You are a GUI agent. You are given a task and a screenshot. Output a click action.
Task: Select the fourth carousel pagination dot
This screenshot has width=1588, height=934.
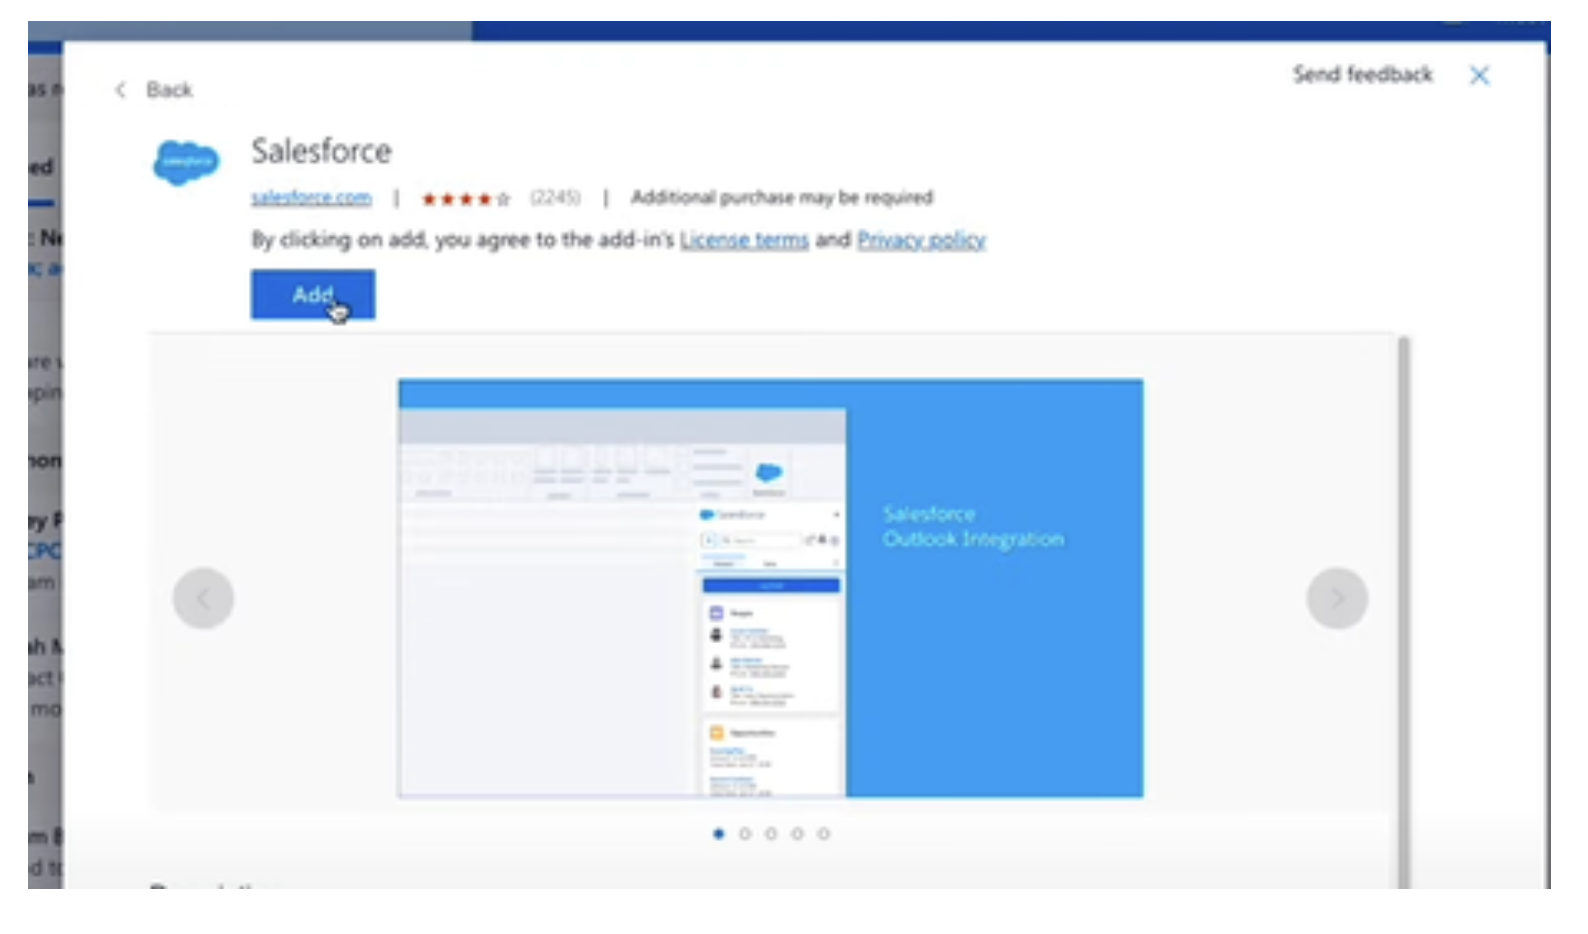tap(797, 834)
